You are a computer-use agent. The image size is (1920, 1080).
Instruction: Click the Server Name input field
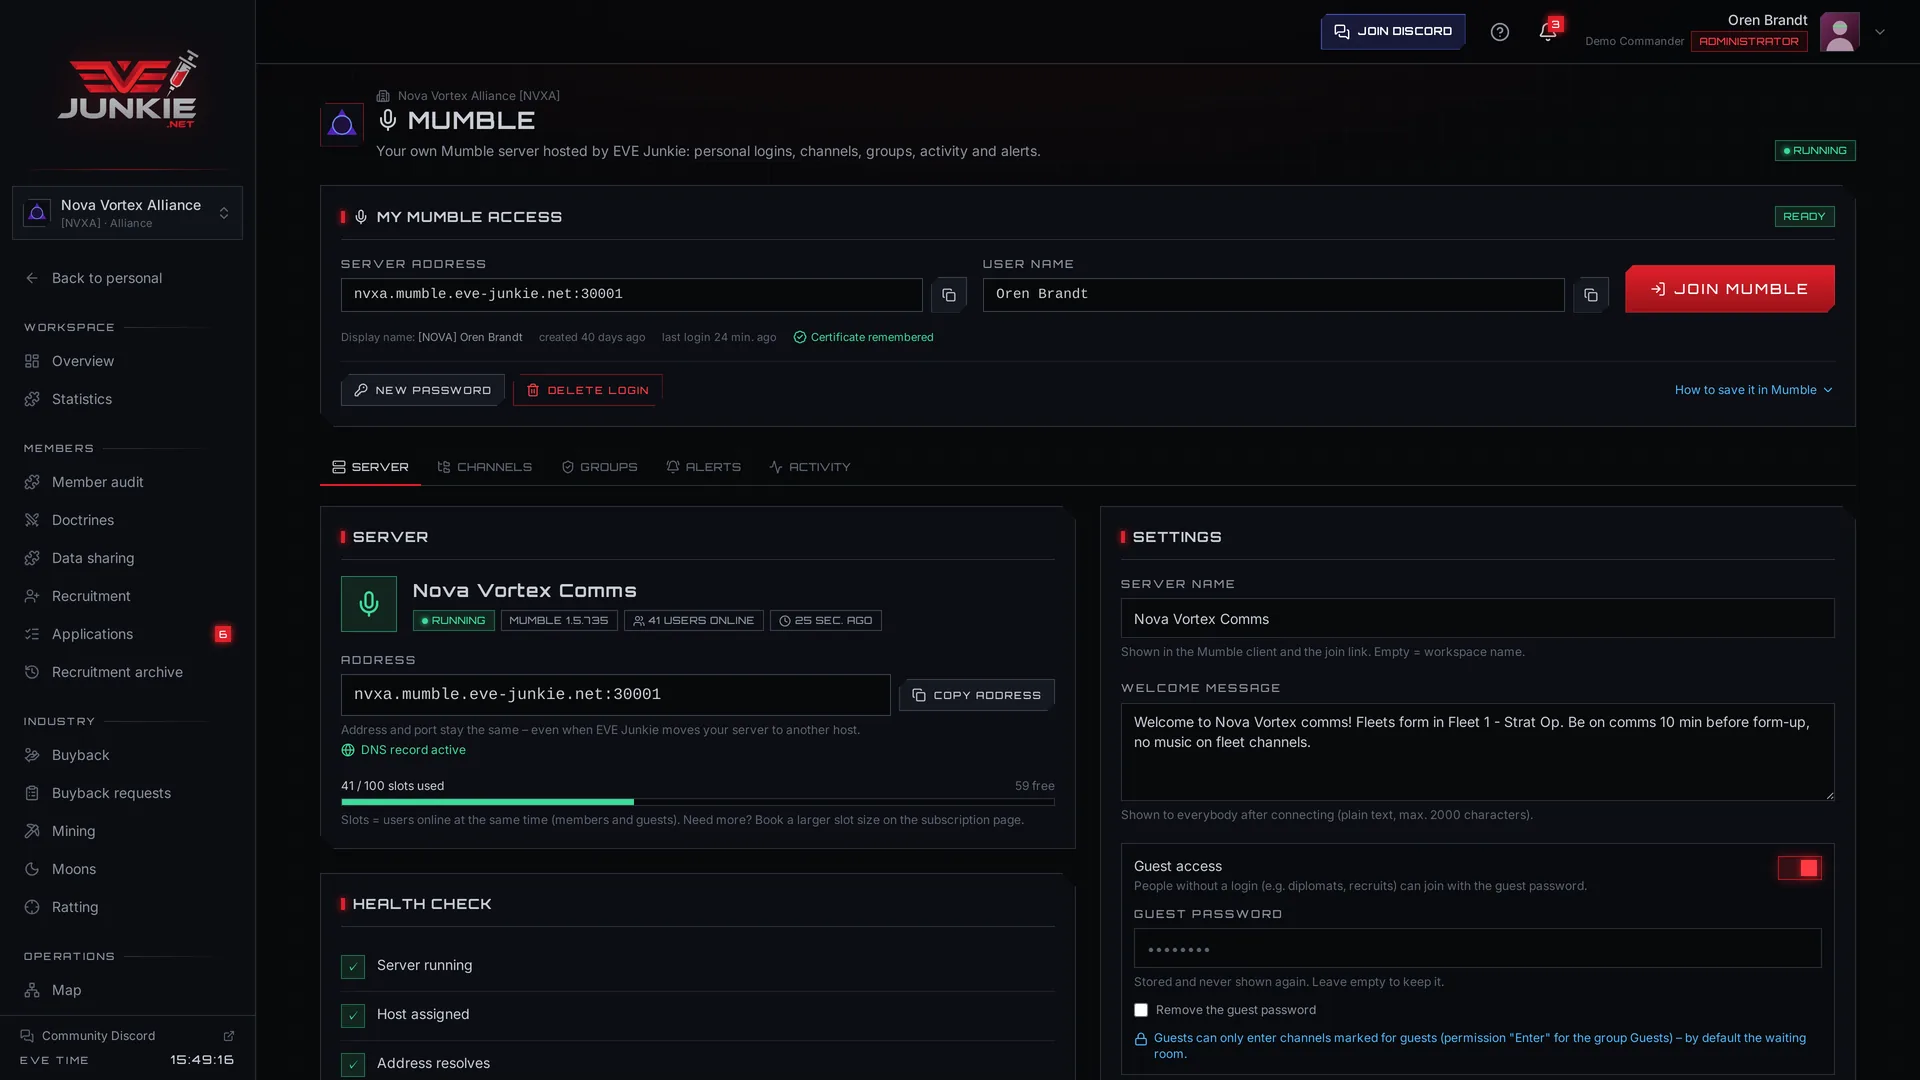click(1477, 619)
